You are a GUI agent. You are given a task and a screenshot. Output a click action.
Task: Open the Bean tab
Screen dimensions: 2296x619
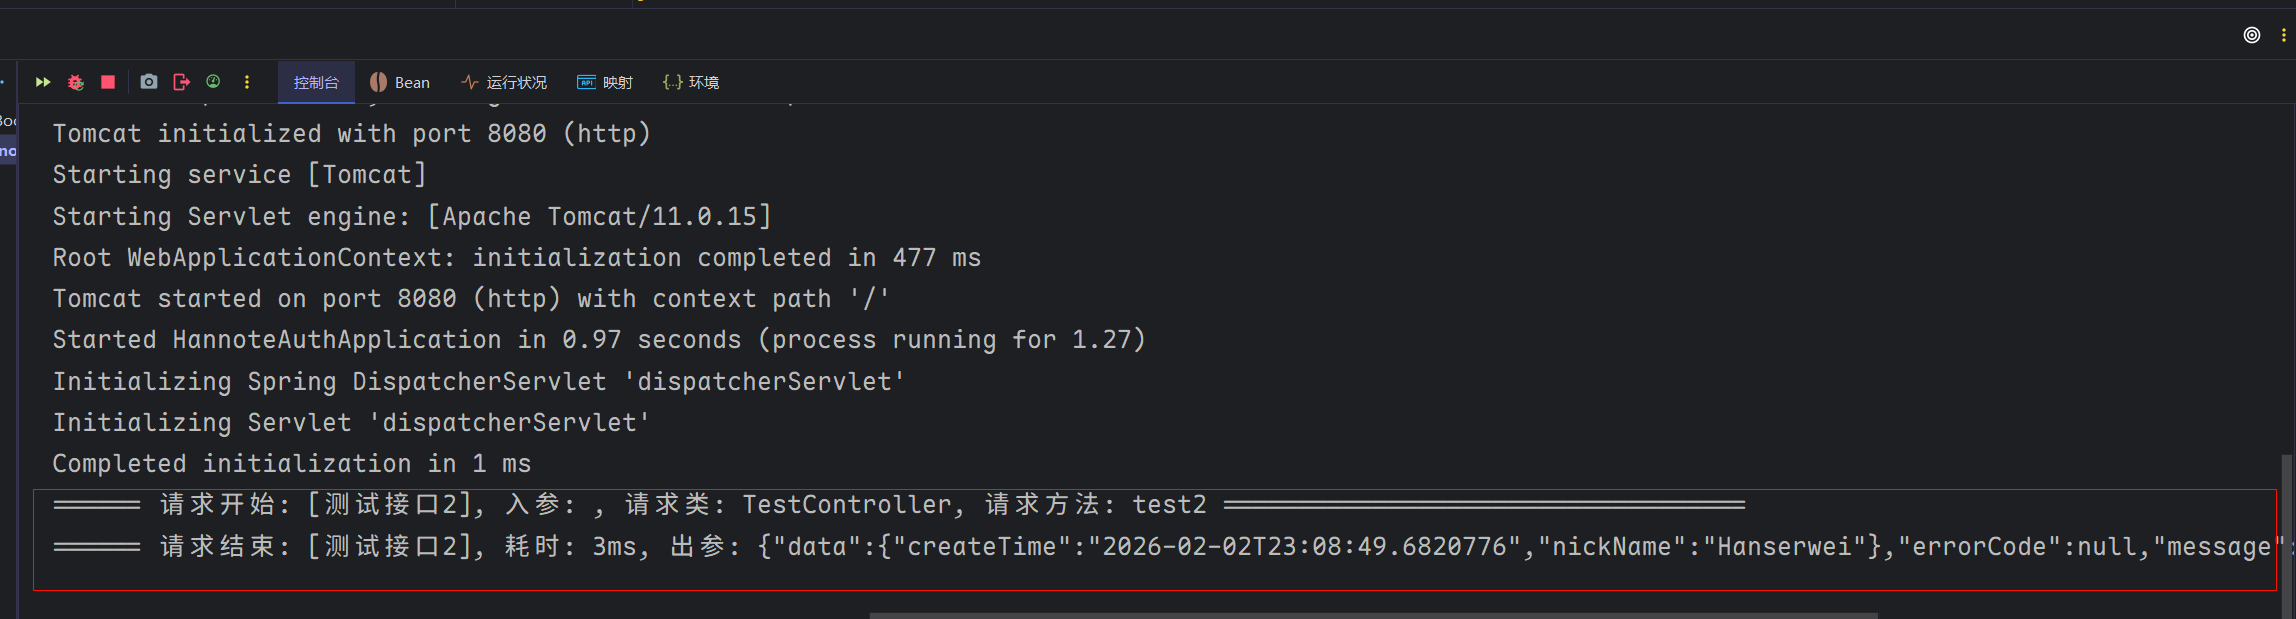coord(400,82)
